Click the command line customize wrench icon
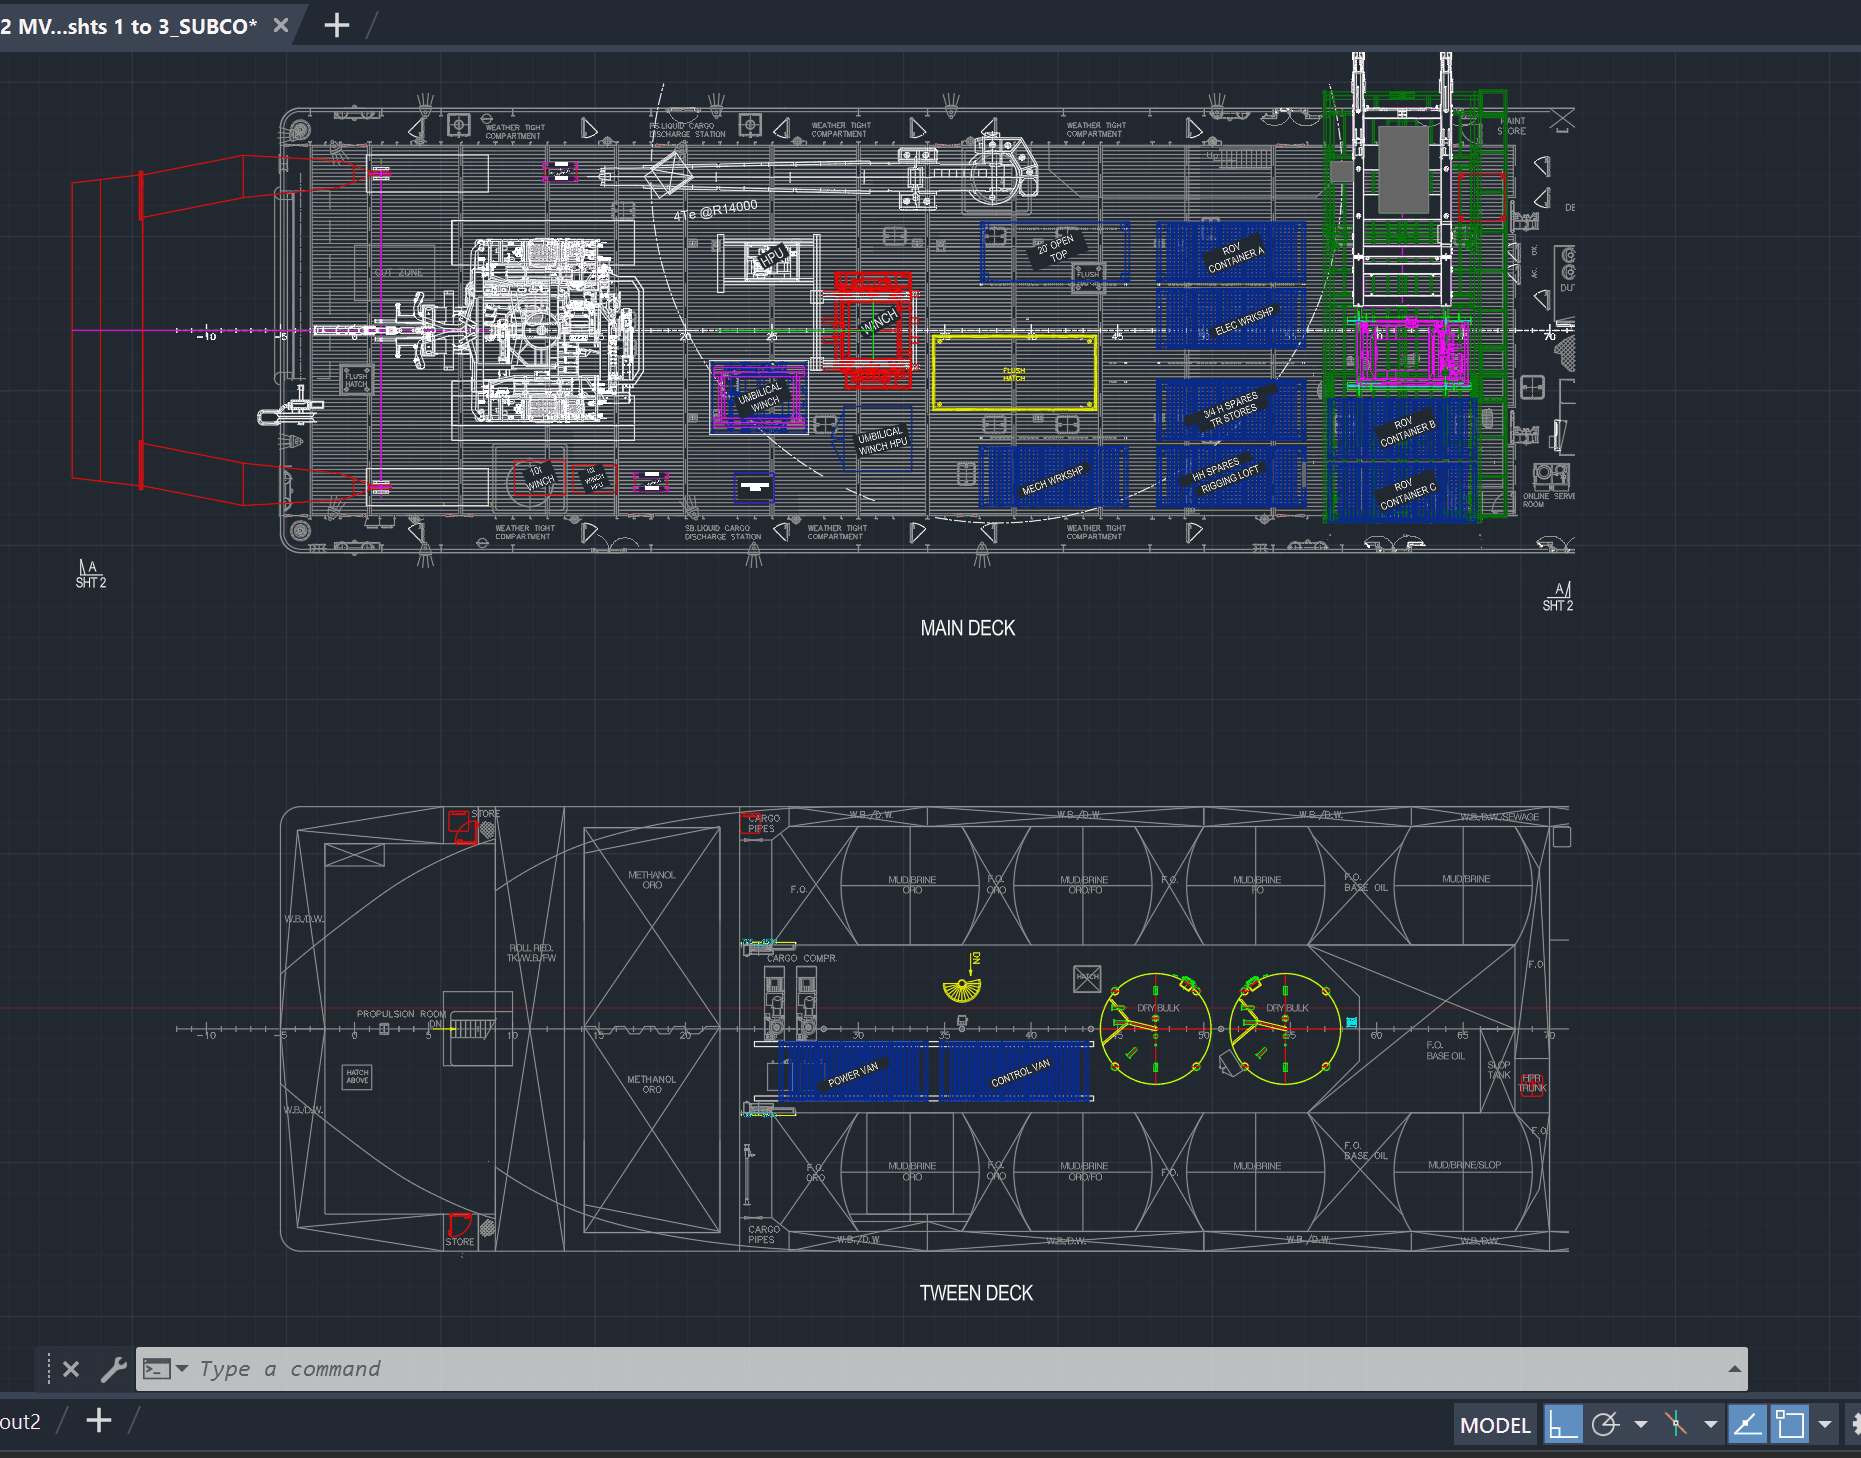 point(115,1369)
